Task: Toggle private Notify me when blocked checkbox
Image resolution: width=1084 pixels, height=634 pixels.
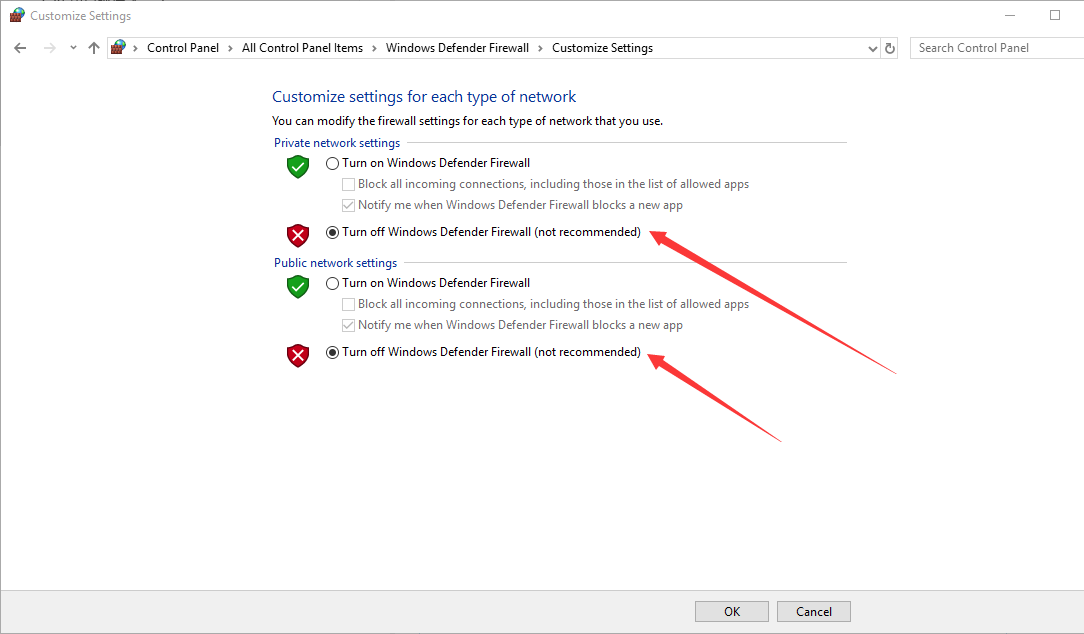Action: (348, 205)
